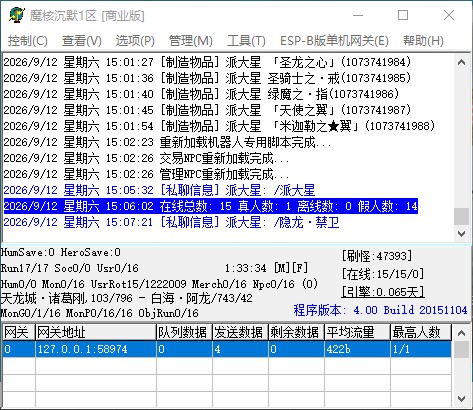Click the gateway table scroll-up arrow
This screenshot has height=410, width=473.
(x=461, y=333)
